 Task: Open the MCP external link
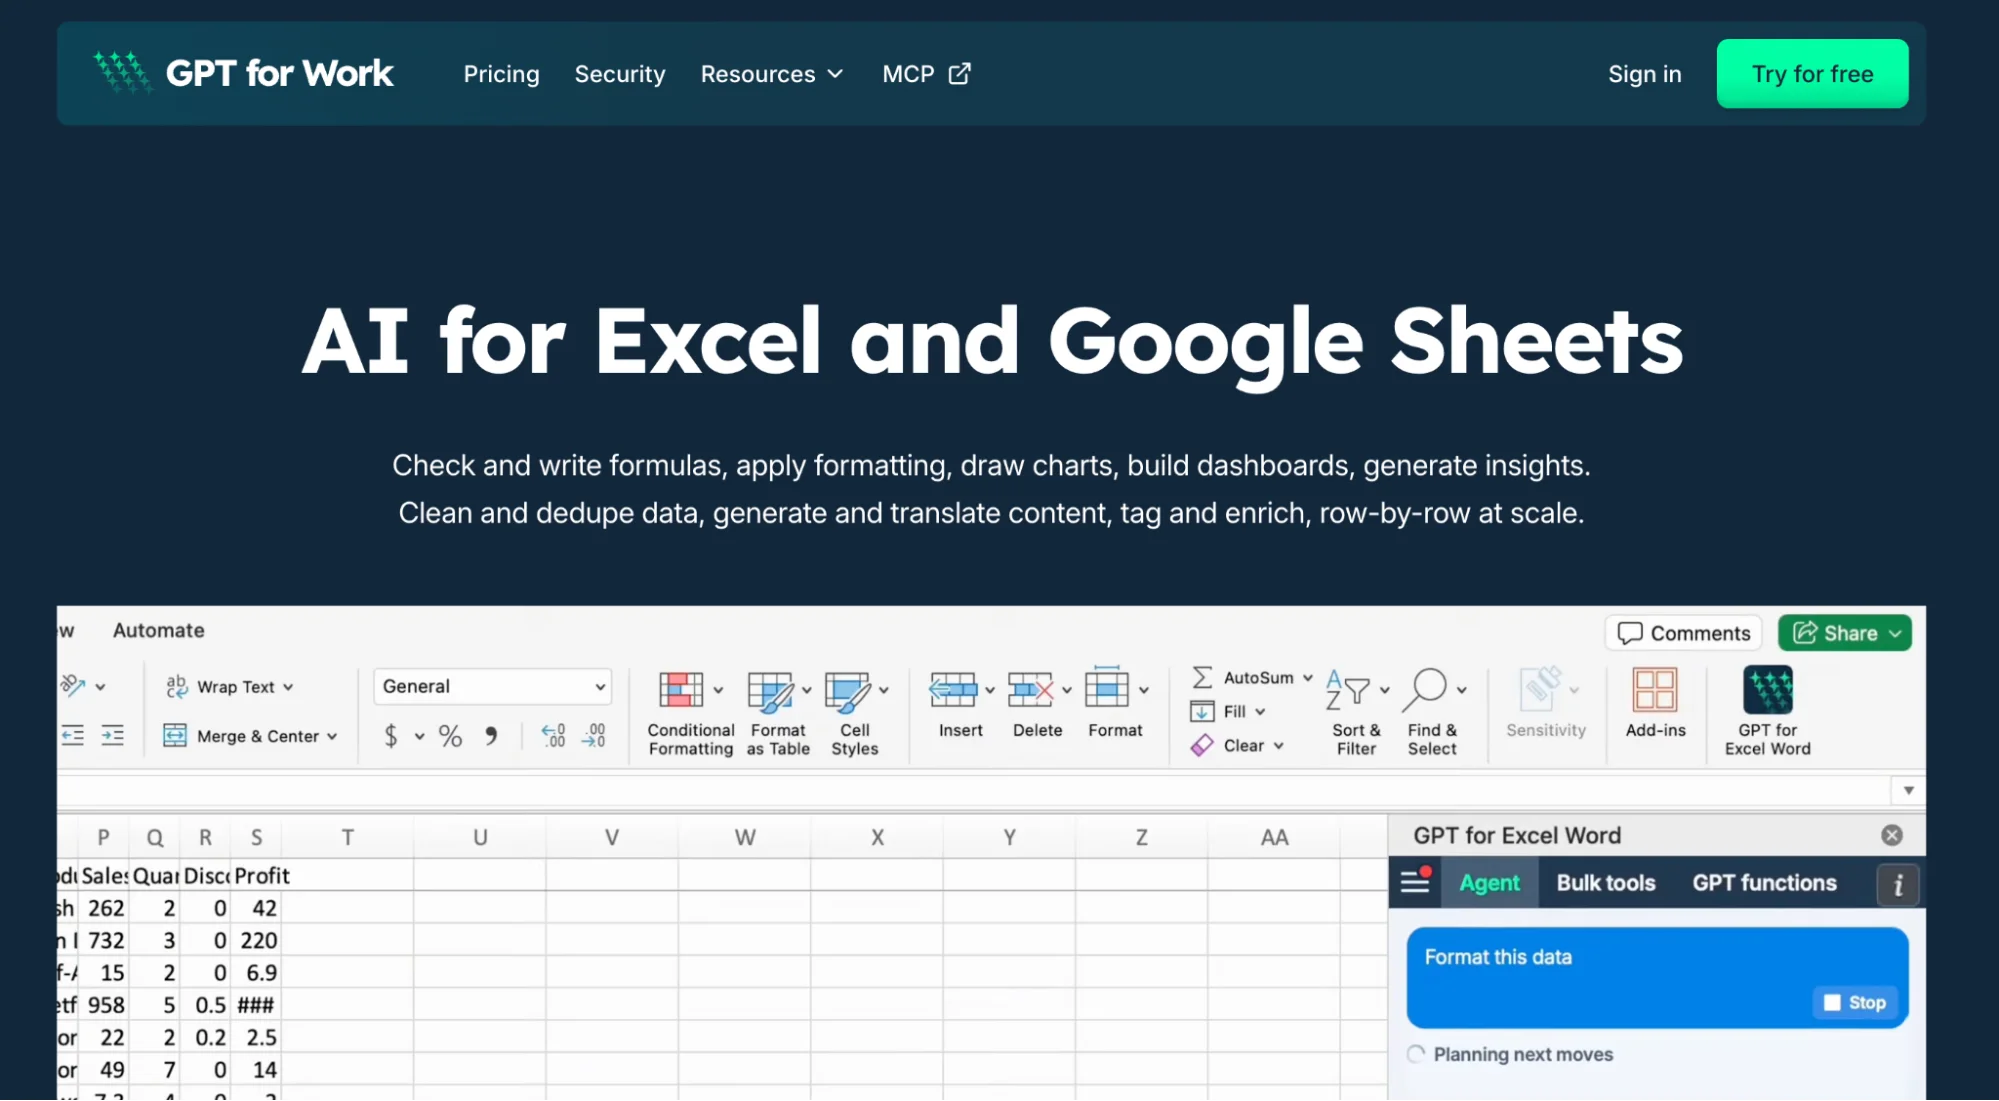pyautogui.click(x=926, y=74)
